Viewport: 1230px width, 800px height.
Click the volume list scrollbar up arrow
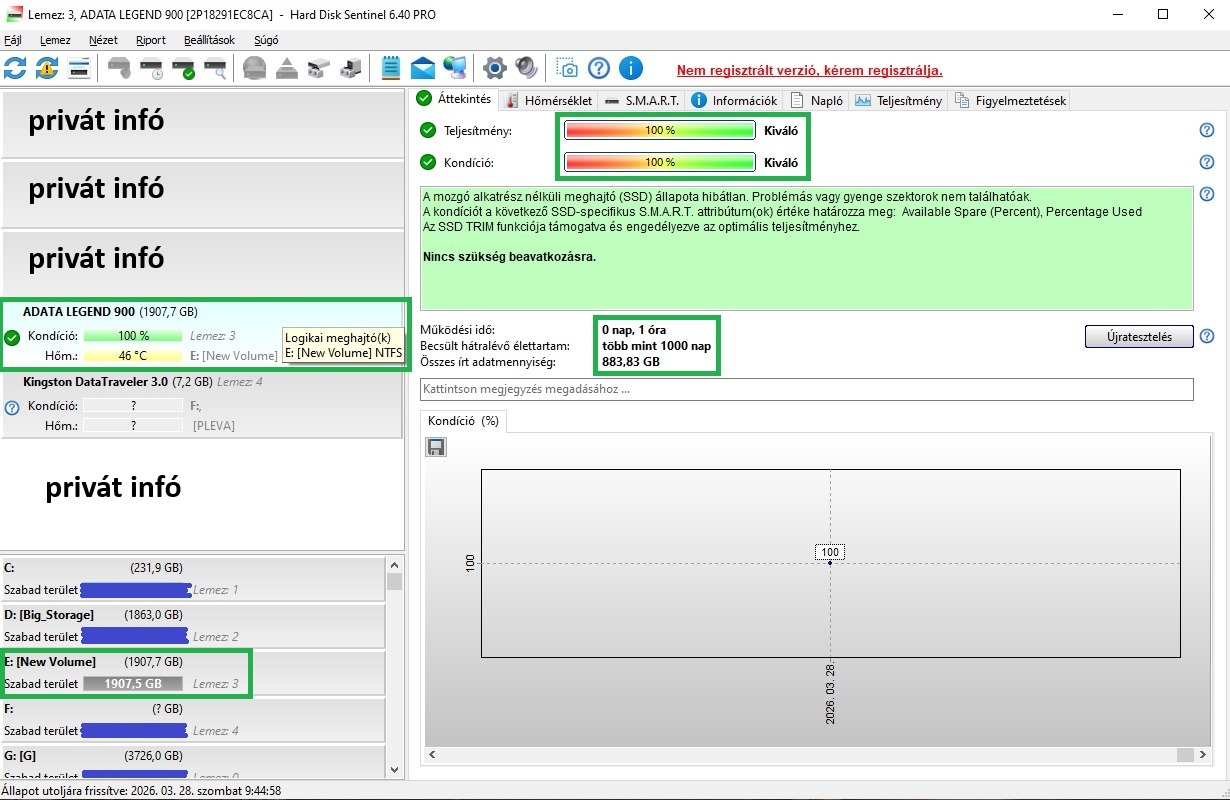point(395,565)
